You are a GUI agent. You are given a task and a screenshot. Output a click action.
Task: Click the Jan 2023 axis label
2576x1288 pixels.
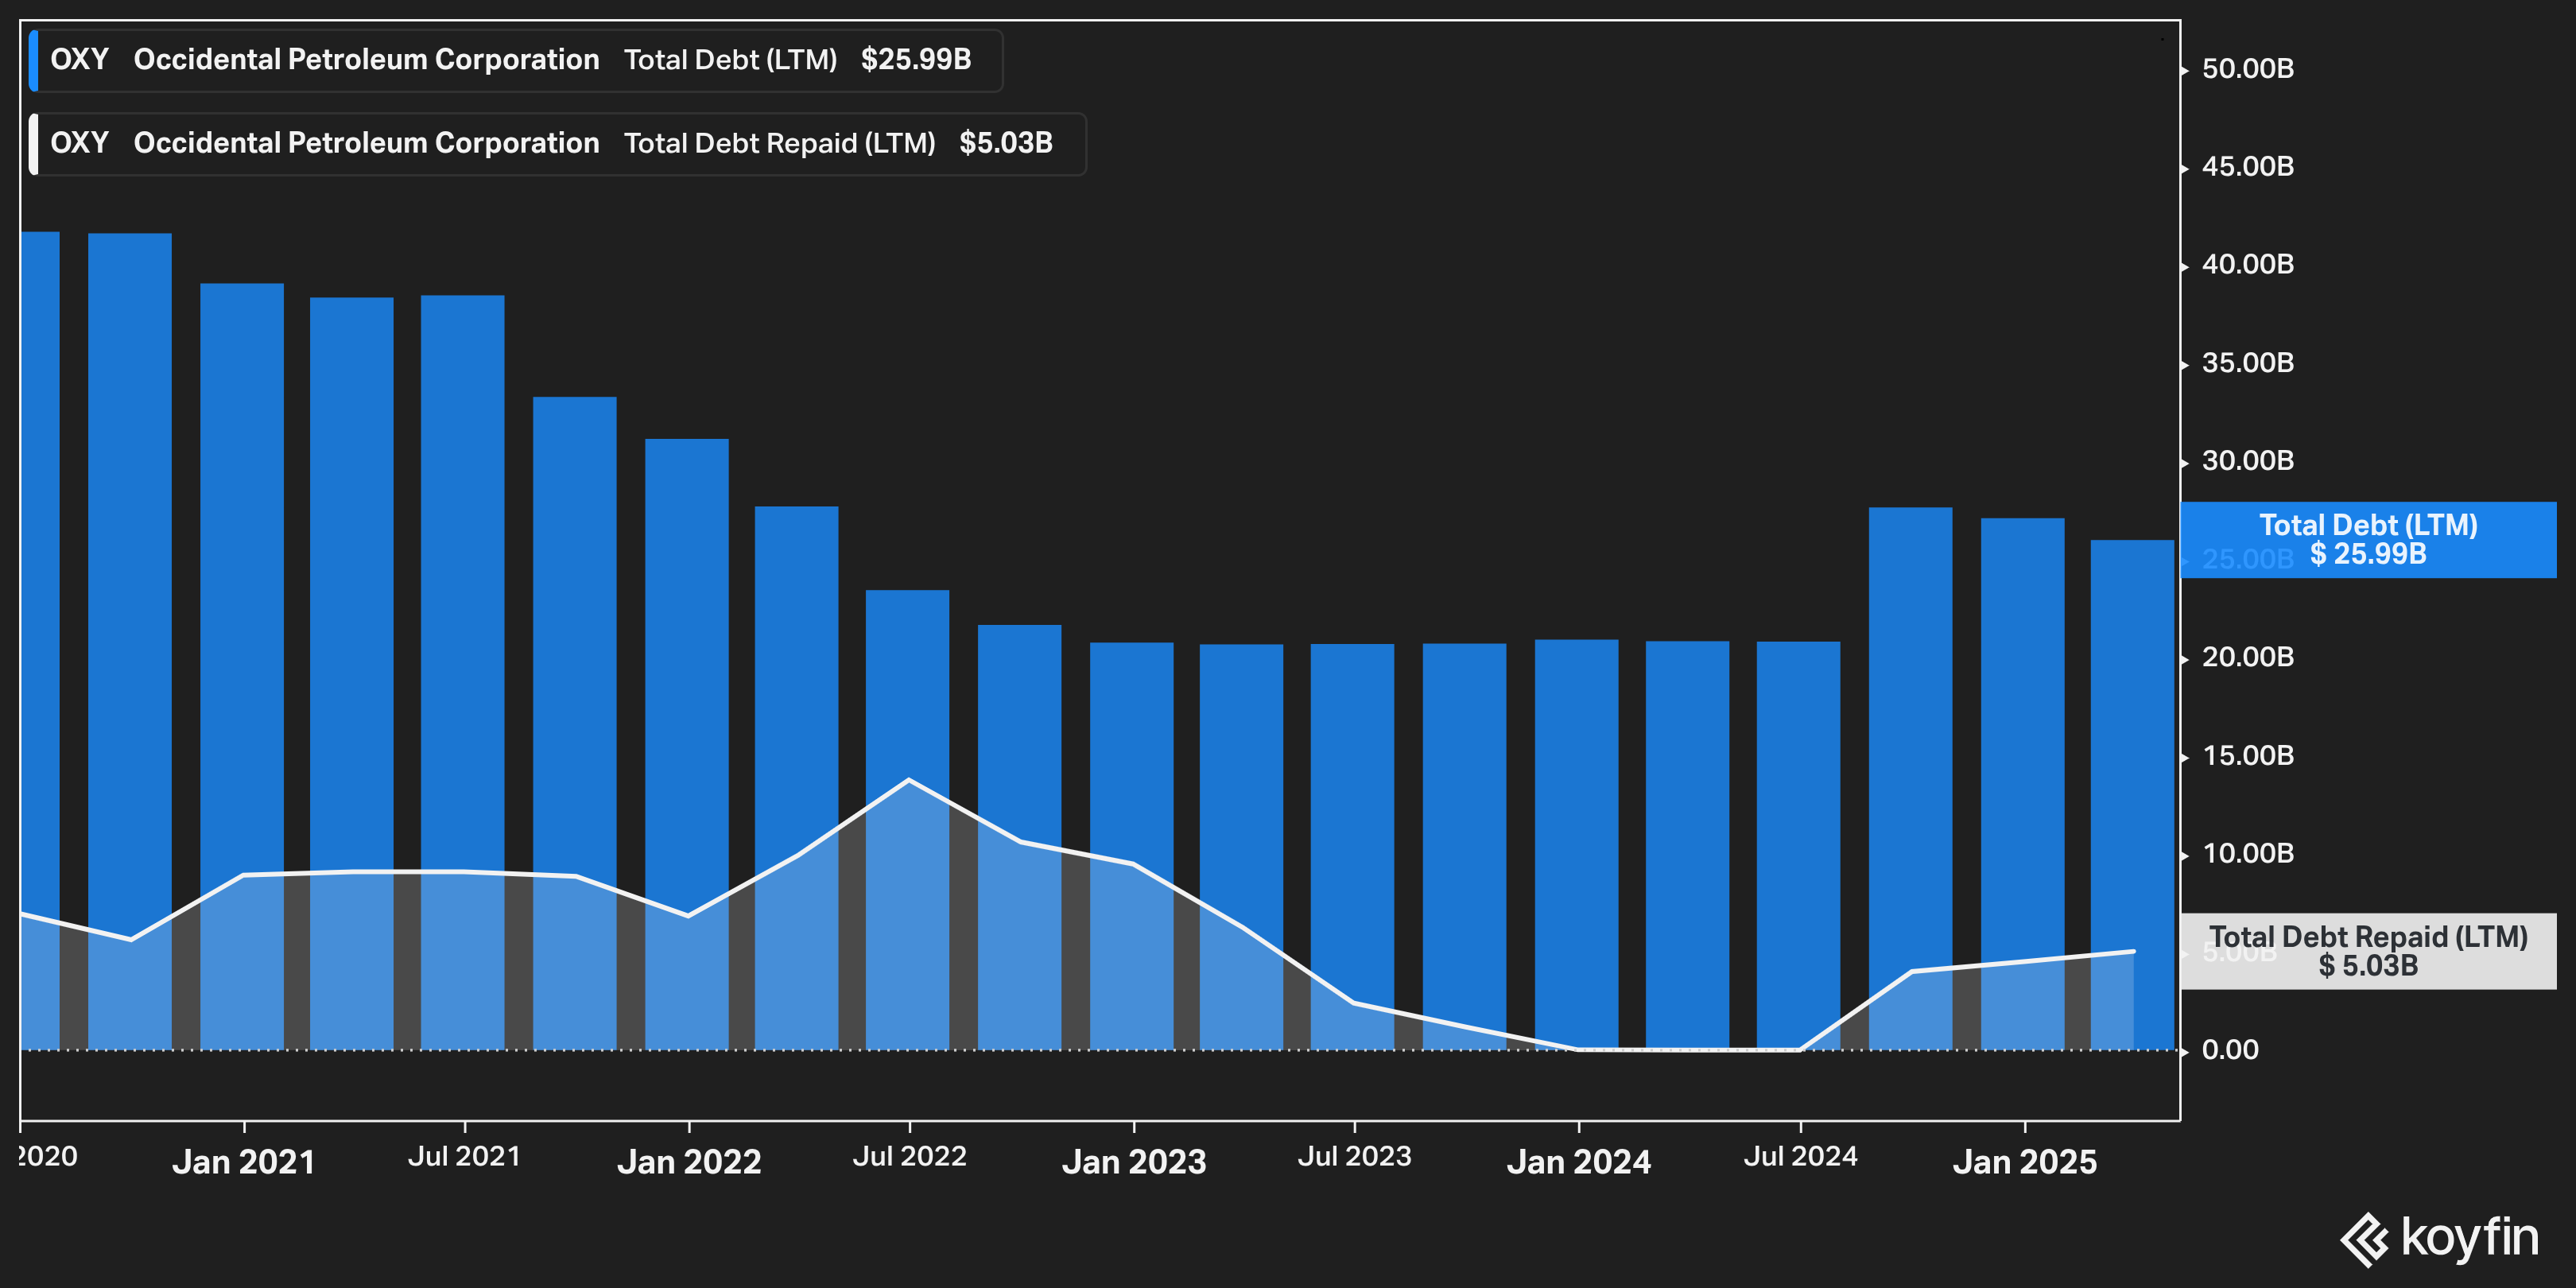click(1134, 1162)
